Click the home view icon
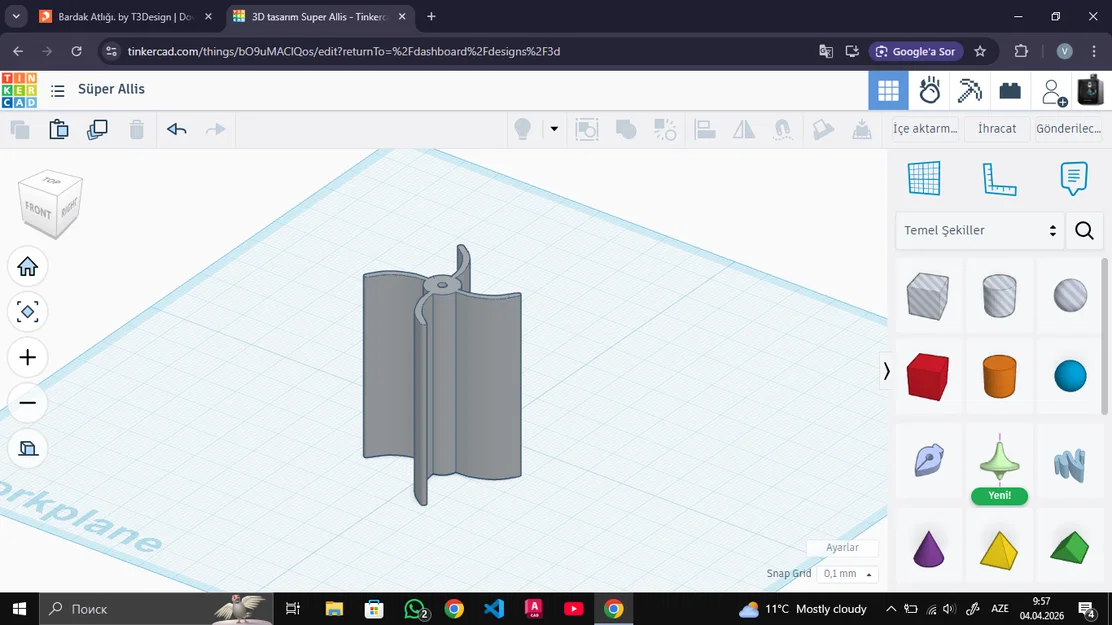This screenshot has height=625, width=1112. click(x=27, y=266)
